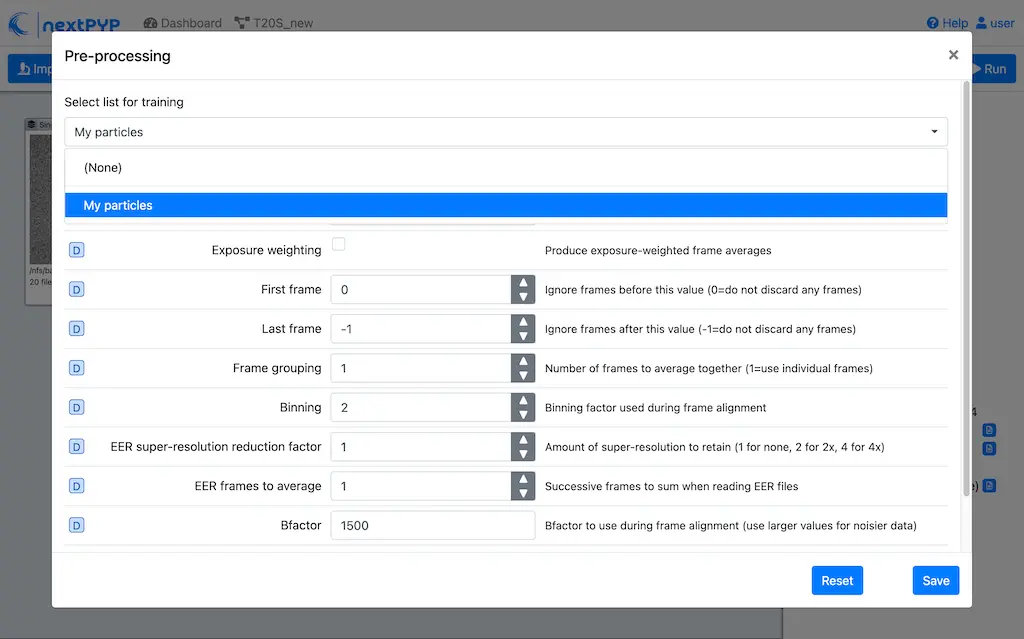The image size is (1024, 639).
Task: Click the Last frame input field
Action: (x=421, y=329)
